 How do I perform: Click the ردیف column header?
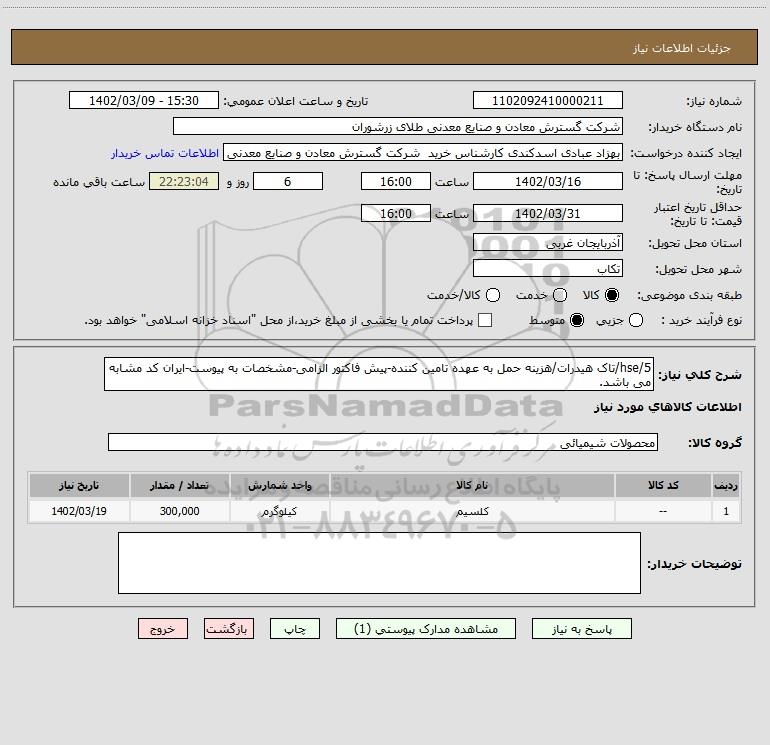[x=726, y=486]
